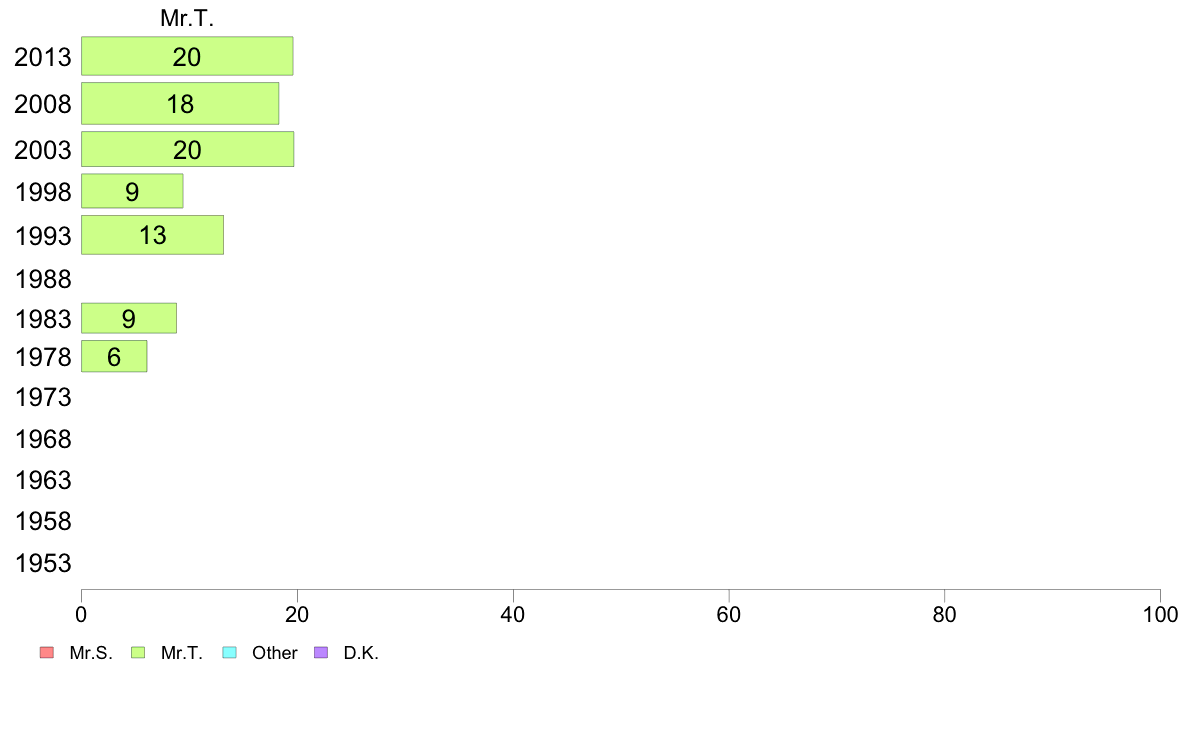Image resolution: width=1188 pixels, height=736 pixels.
Task: Click the Other legend text label
Action: [274, 653]
